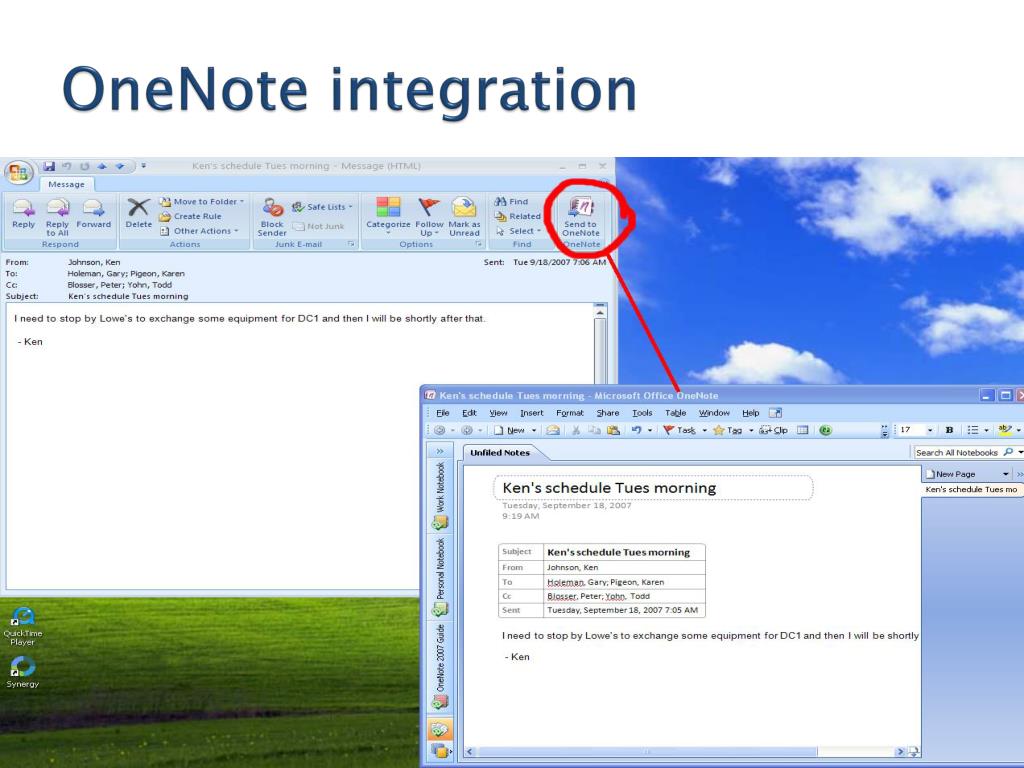
Task: Click the Office button in Outlook message
Action: pos(18,172)
